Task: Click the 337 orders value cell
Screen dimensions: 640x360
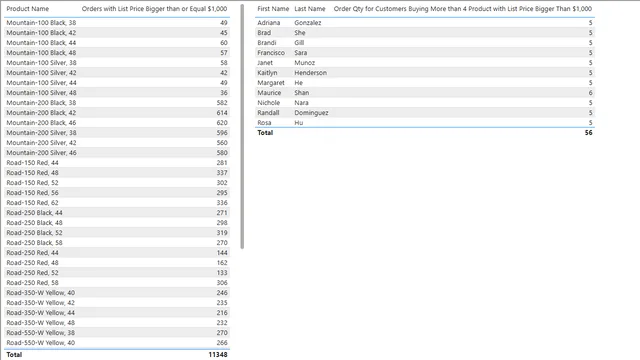Action: 222,173
